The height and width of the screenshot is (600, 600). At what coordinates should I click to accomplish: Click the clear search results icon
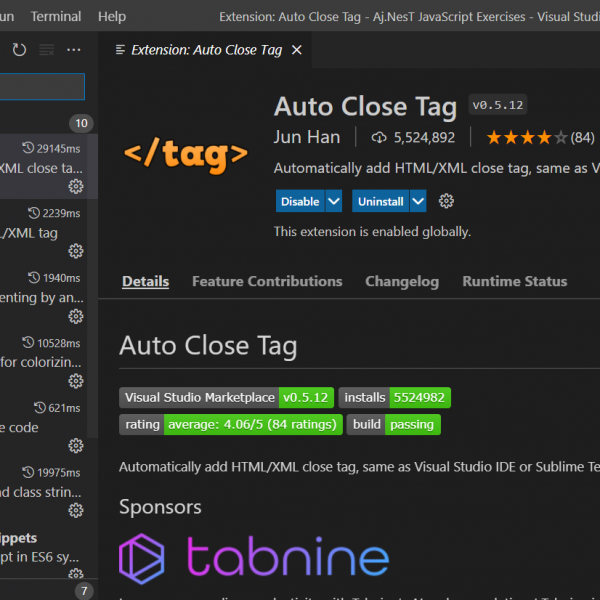46,49
